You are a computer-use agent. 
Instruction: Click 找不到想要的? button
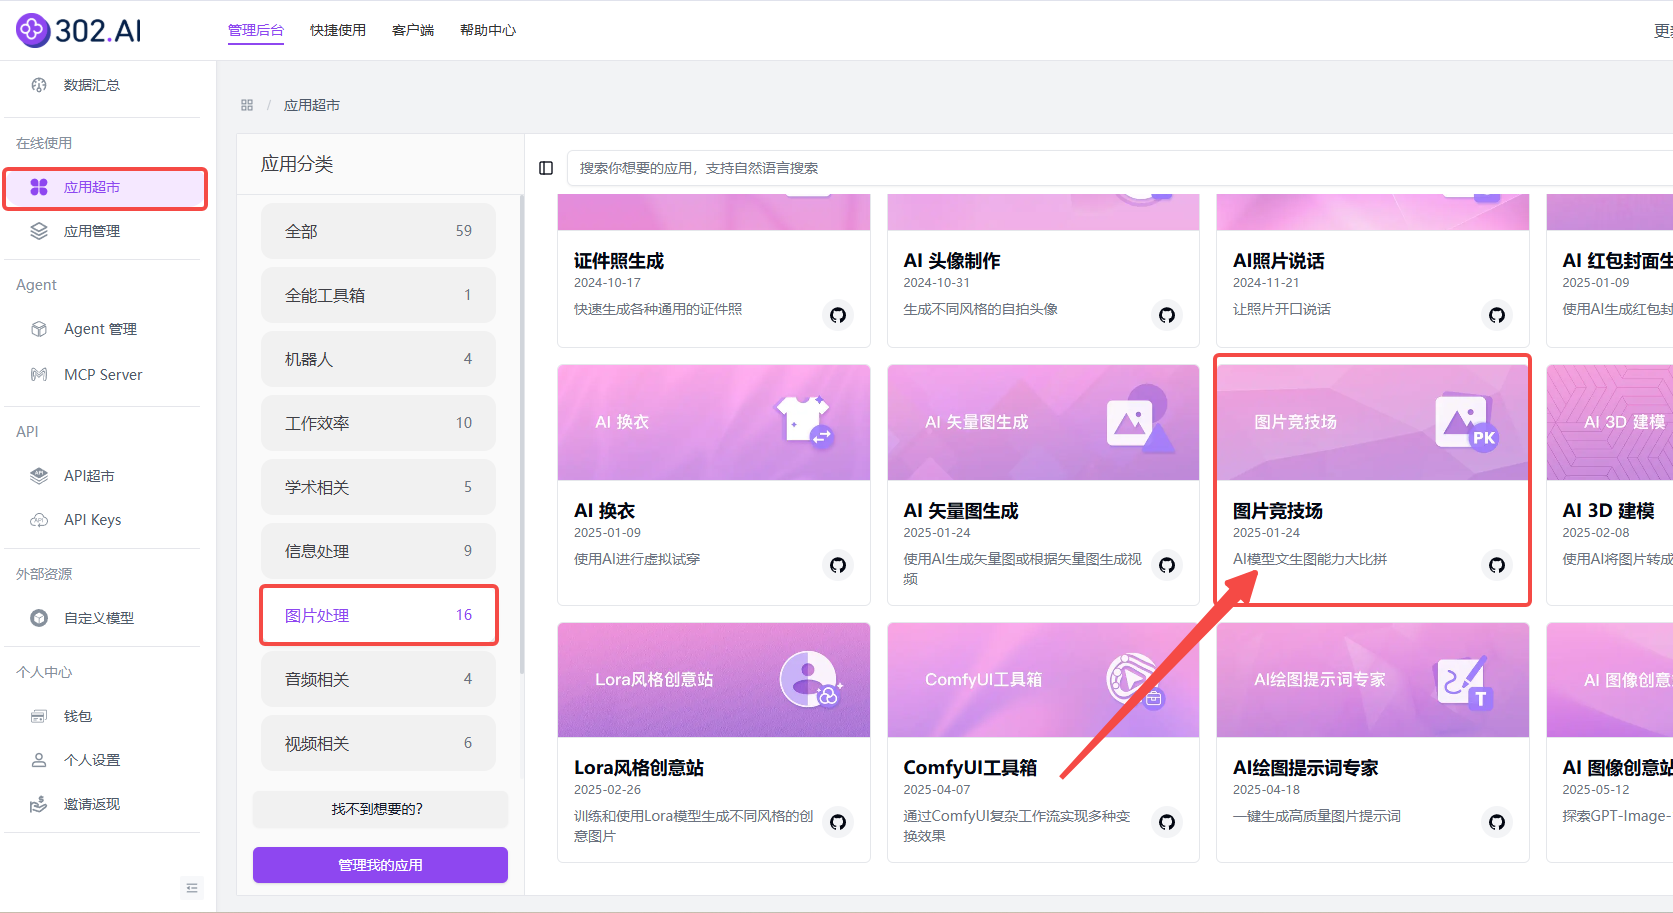380,809
